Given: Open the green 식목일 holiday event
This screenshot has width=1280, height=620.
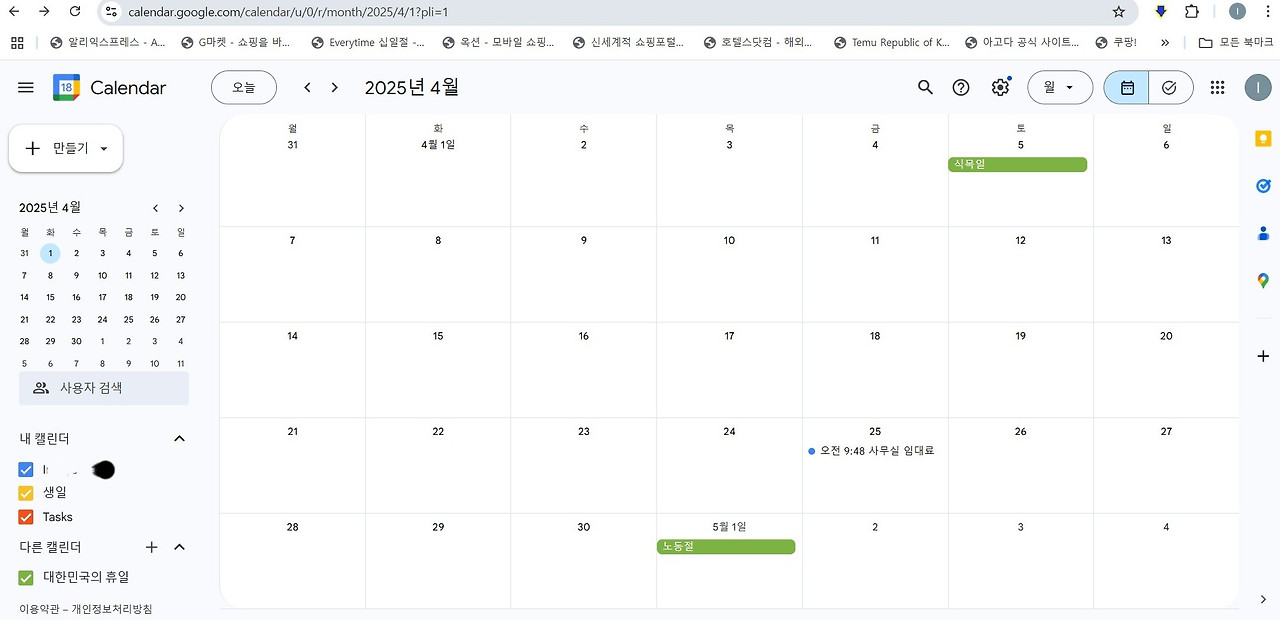Looking at the screenshot, I should pos(1017,164).
